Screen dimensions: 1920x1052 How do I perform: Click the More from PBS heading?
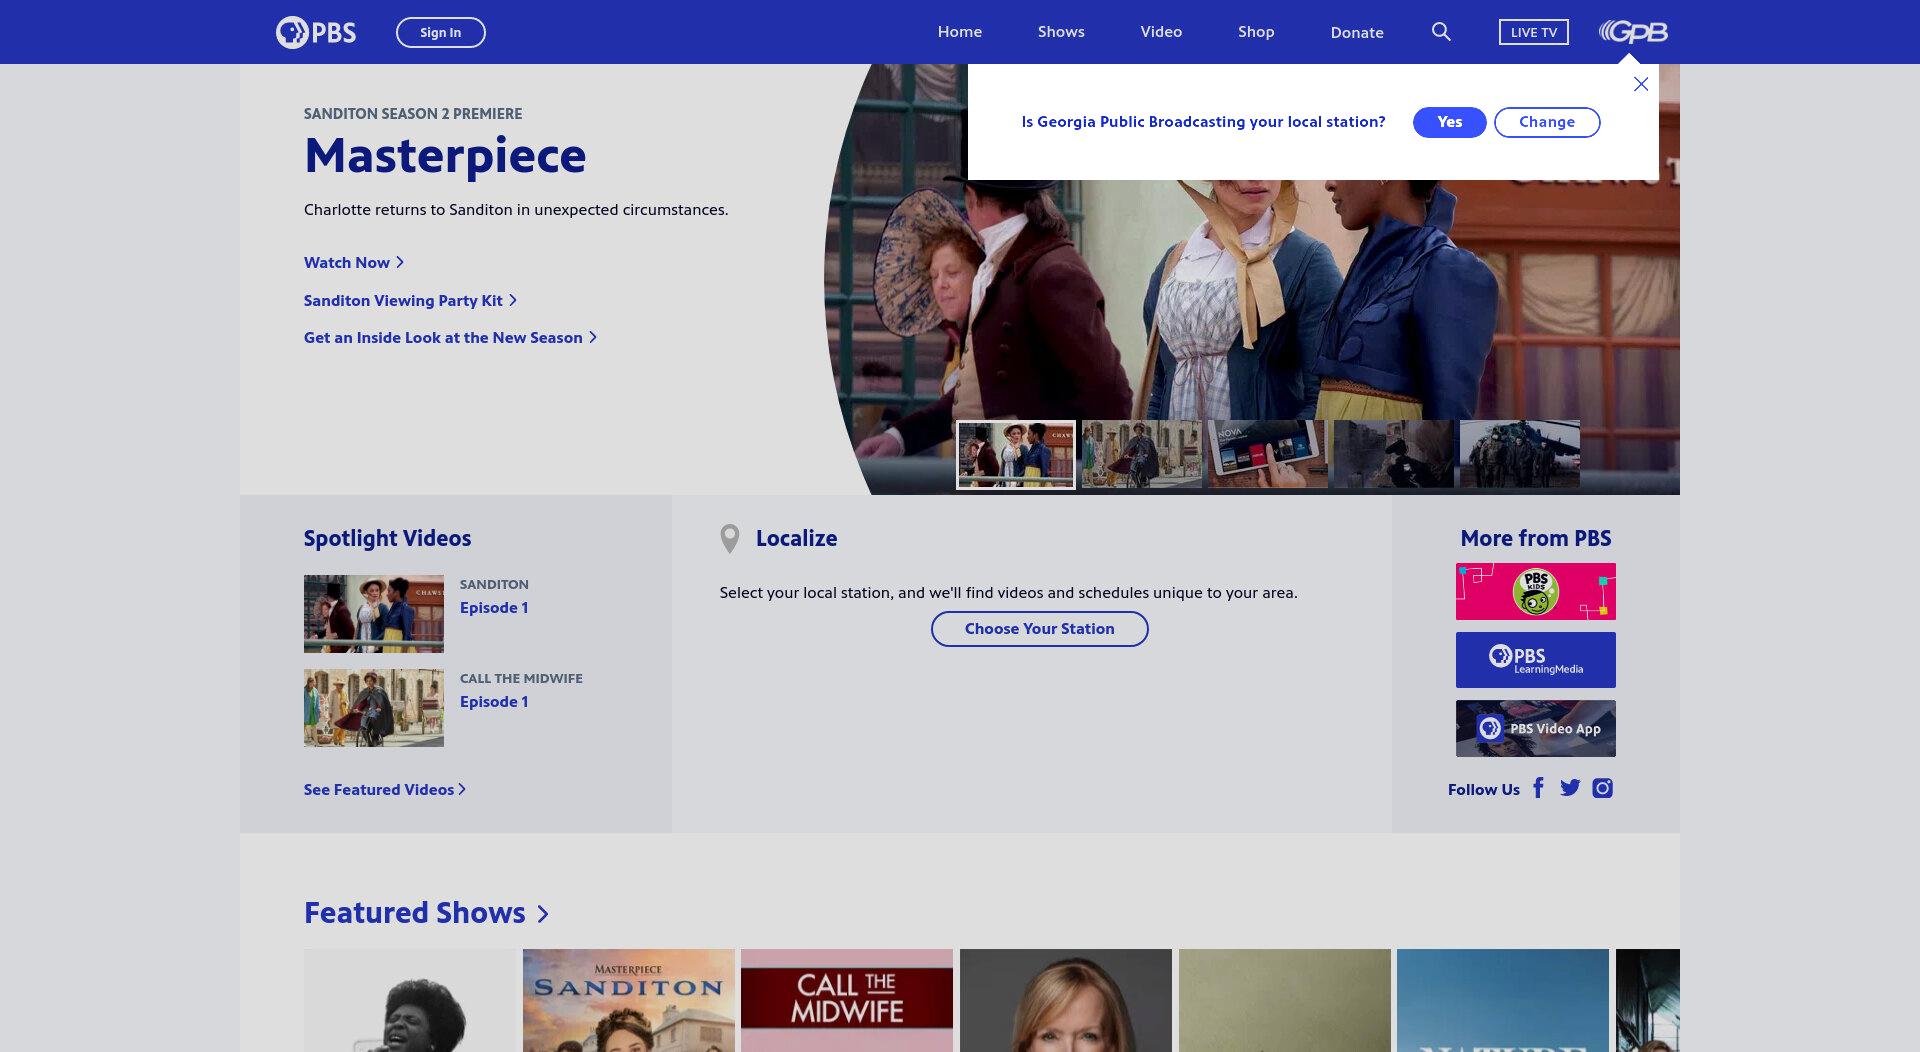1536,539
